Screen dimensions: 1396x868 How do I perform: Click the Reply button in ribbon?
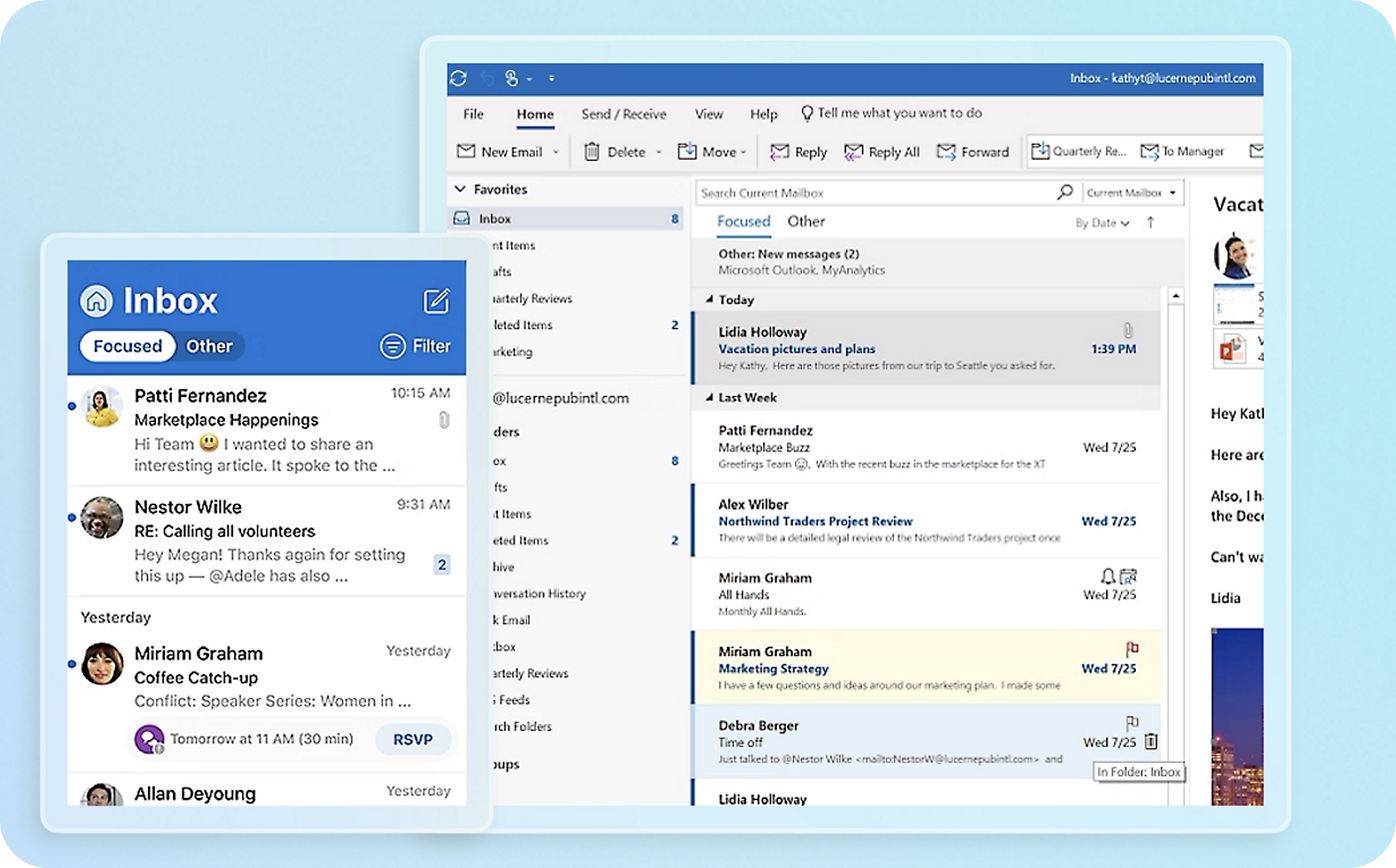798,152
